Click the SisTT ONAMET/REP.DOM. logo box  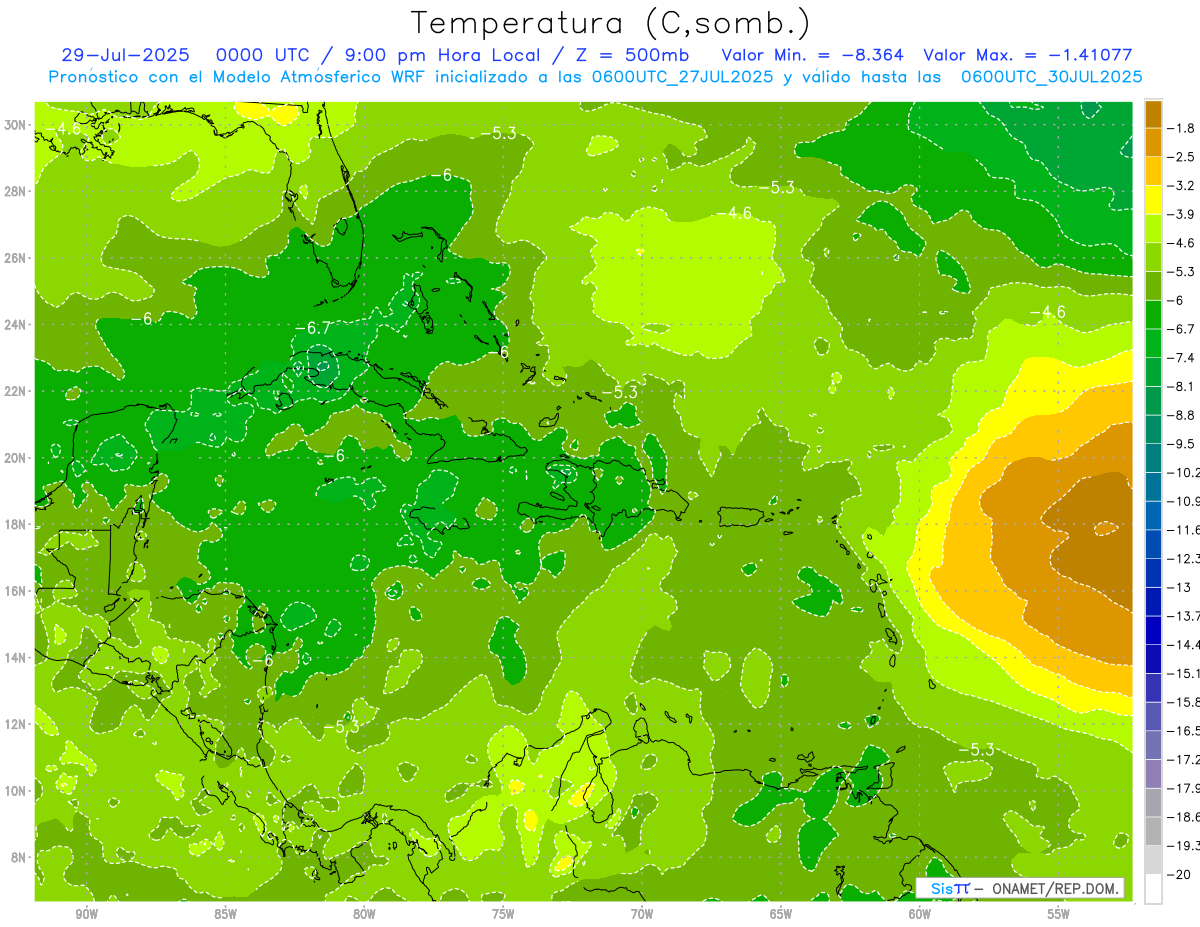click(x=1021, y=888)
